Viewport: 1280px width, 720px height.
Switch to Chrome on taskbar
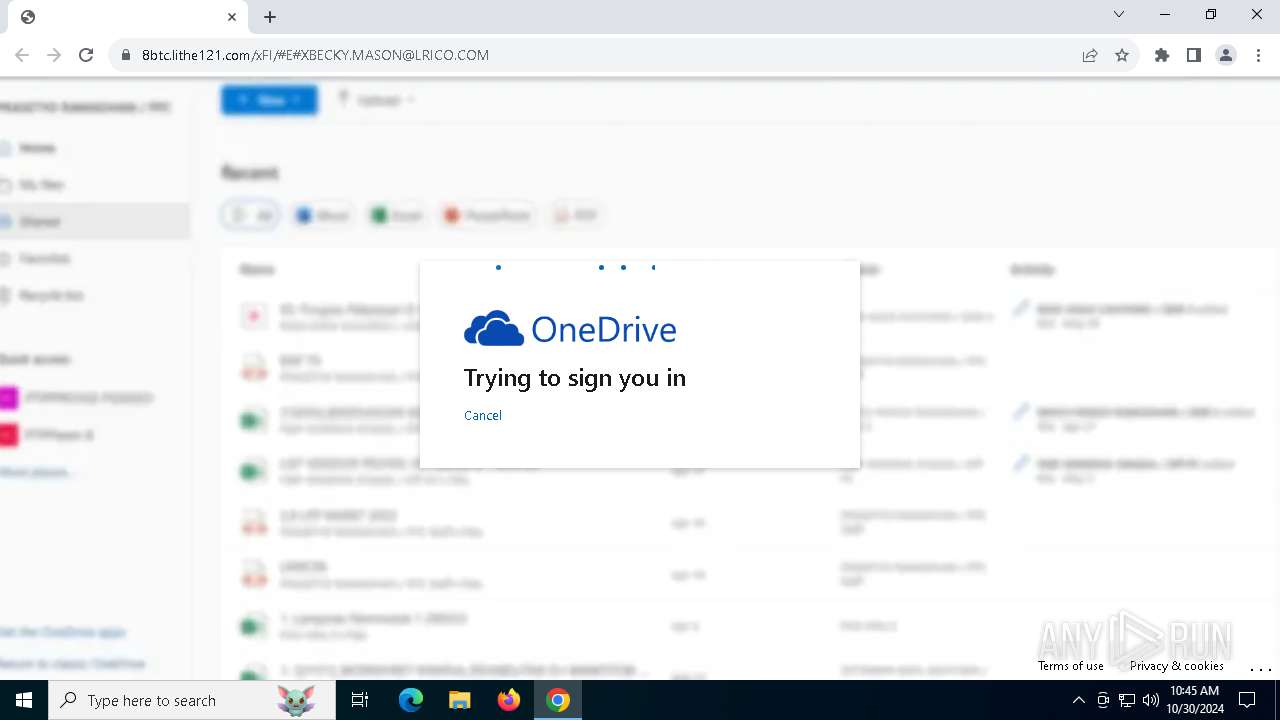[558, 700]
